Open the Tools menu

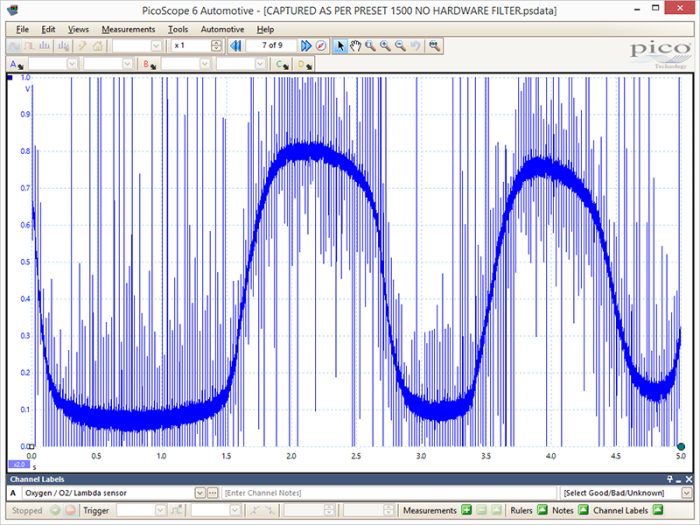[178, 29]
